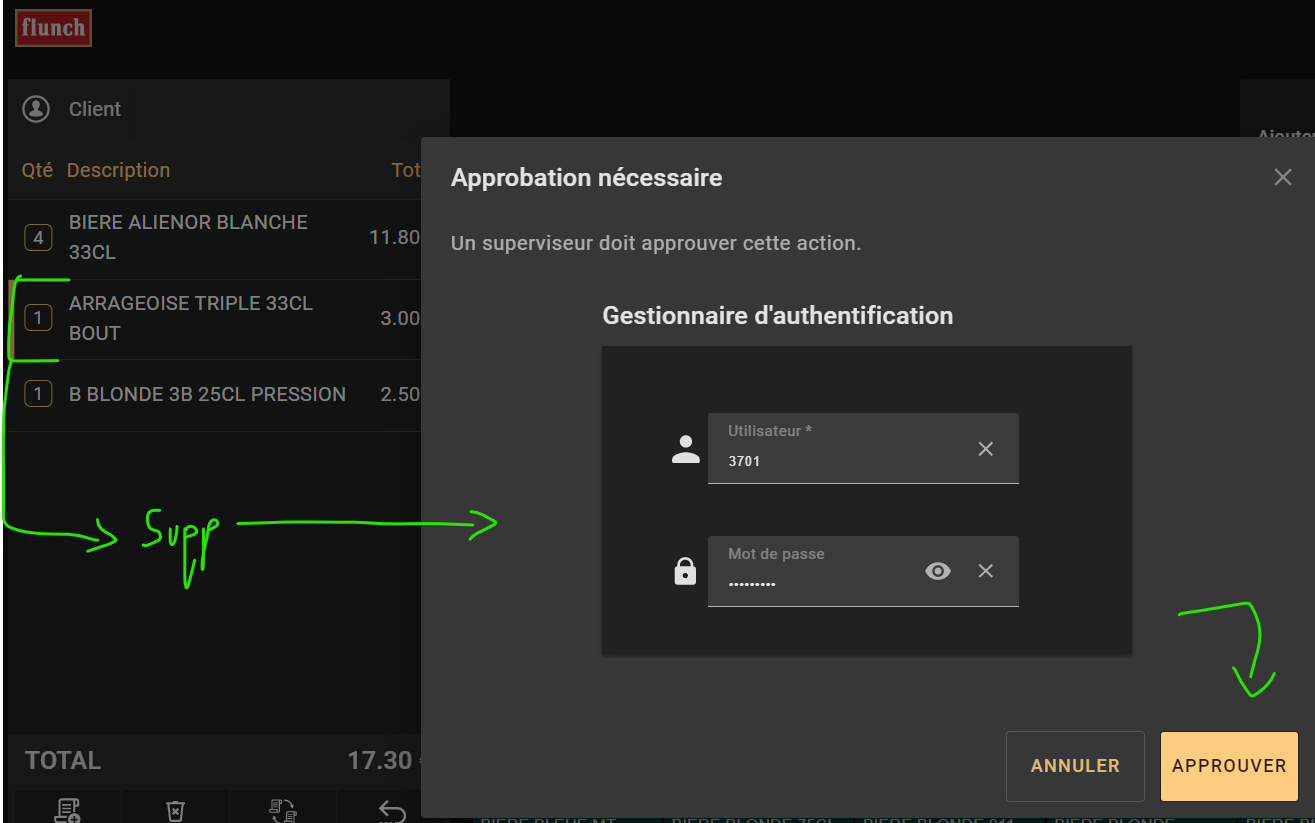This screenshot has height=823, width=1315.
Task: Click the new receipt icon
Action: pyautogui.click(x=68, y=810)
